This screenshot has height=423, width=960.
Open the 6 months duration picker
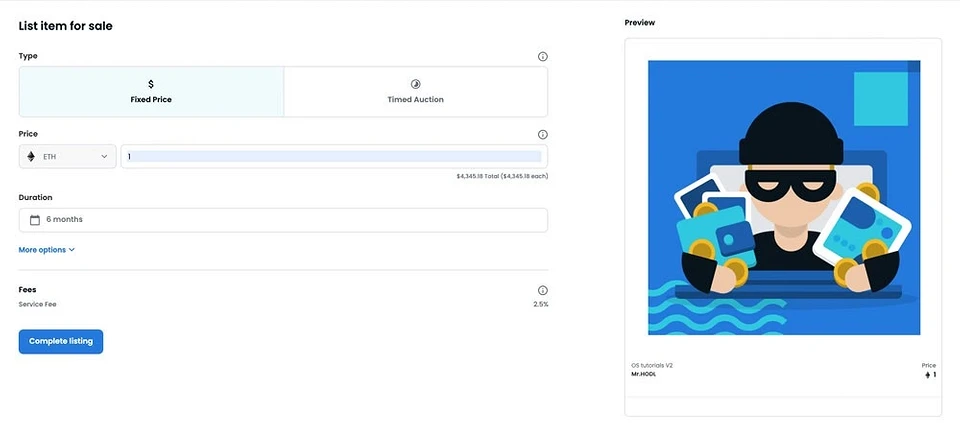pyautogui.click(x=283, y=220)
